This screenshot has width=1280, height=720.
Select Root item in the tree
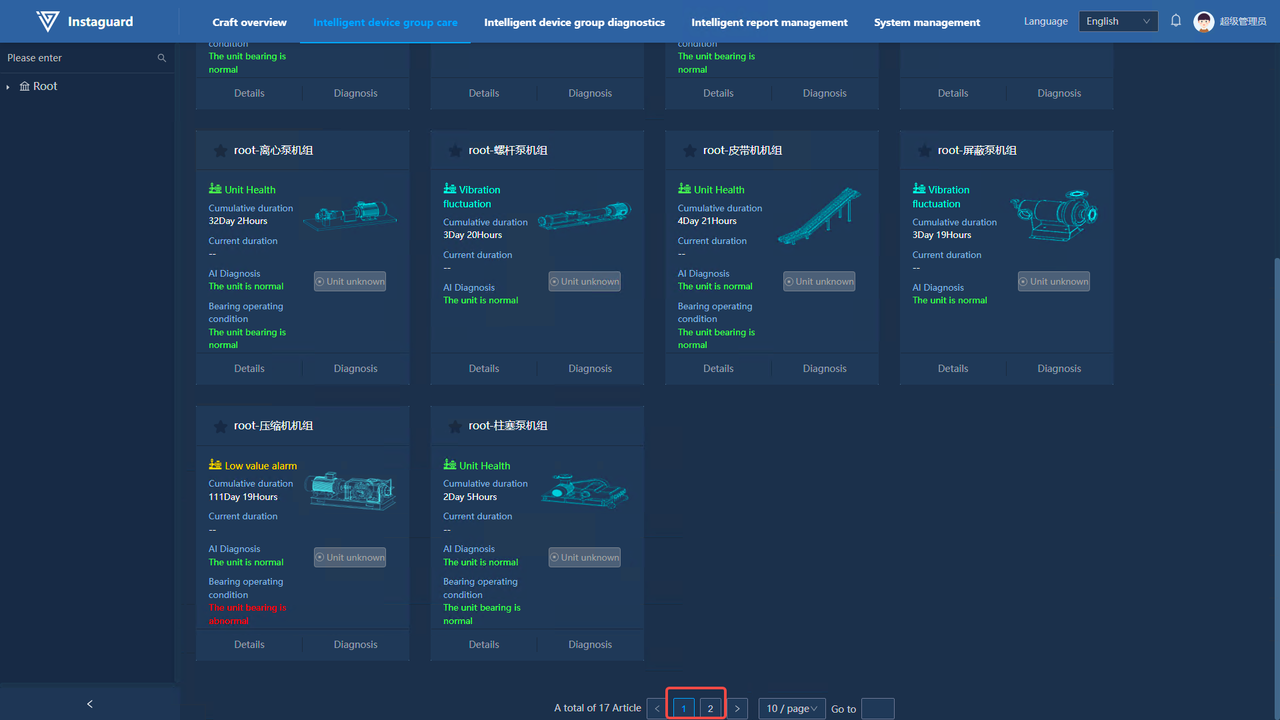coord(45,87)
